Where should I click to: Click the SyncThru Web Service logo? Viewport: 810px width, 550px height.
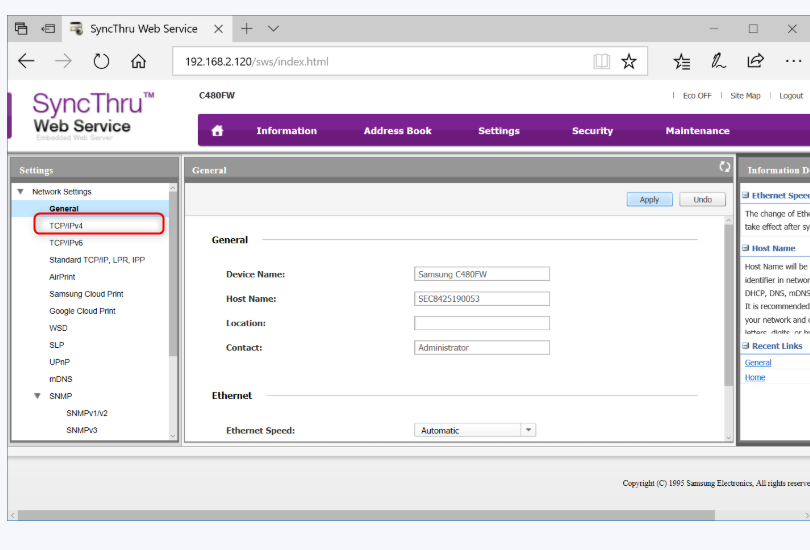93,115
